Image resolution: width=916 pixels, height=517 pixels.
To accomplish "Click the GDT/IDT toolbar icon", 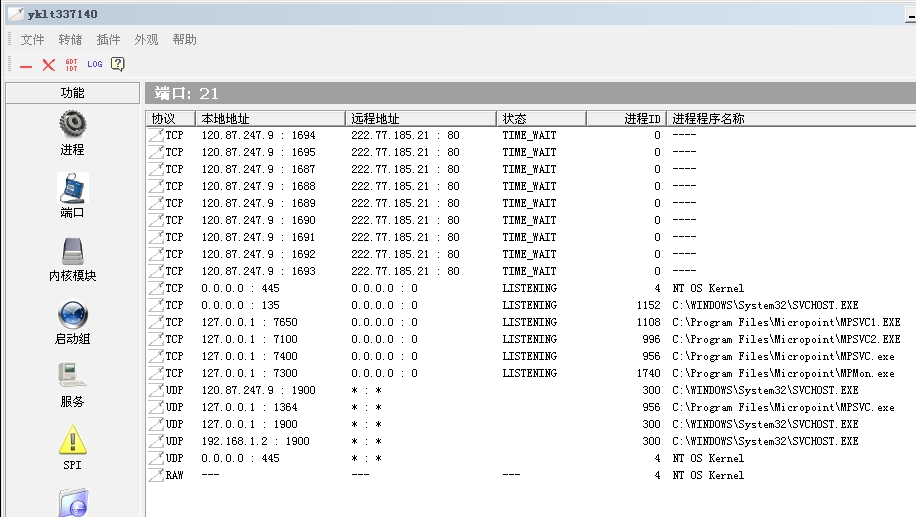I will tap(71, 65).
